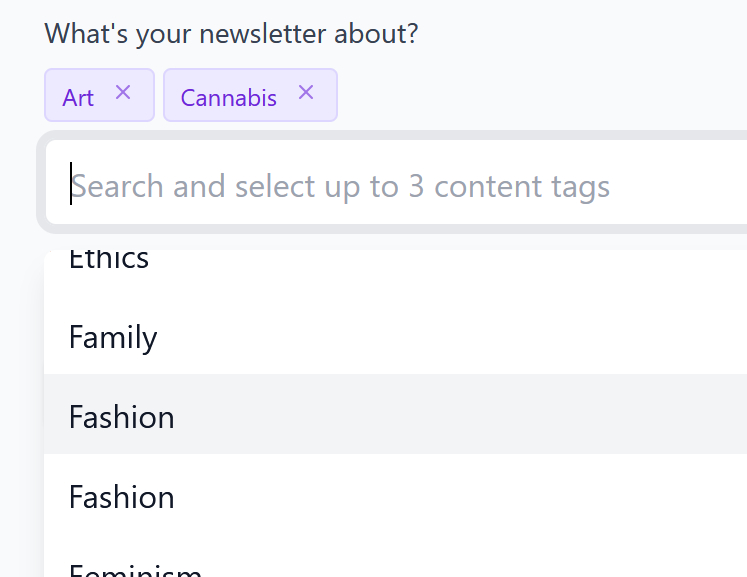Select the non-highlighted Fashion option
The height and width of the screenshot is (577, 747).
coord(122,497)
